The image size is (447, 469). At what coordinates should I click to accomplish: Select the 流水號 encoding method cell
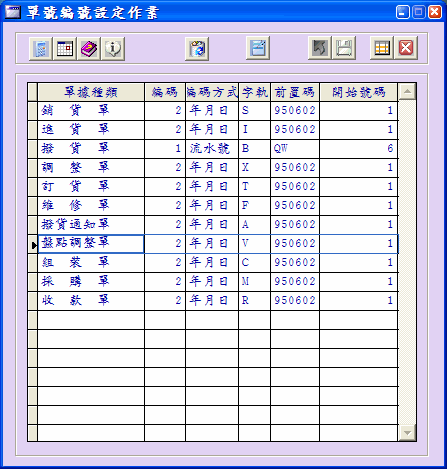[212, 149]
